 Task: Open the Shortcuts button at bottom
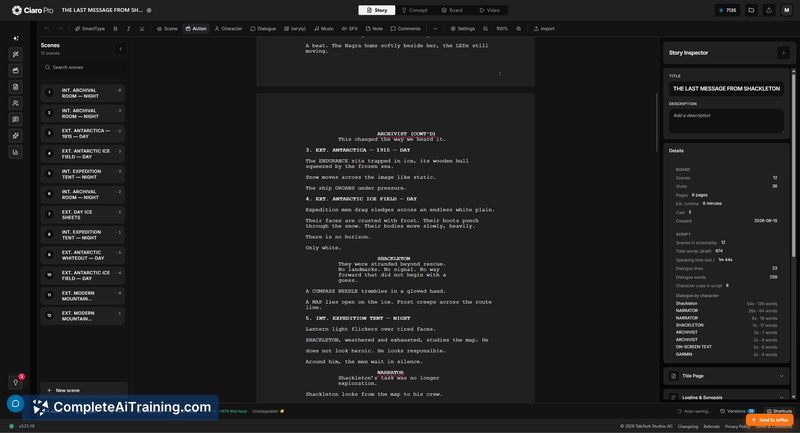pyautogui.click(x=780, y=411)
